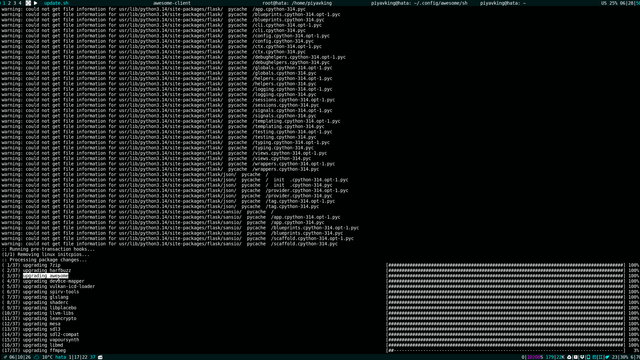Image resolution: width=640 pixels, height=360 pixels.
Task: Switch to workspace tag 2
Action: click(x=9, y=3)
